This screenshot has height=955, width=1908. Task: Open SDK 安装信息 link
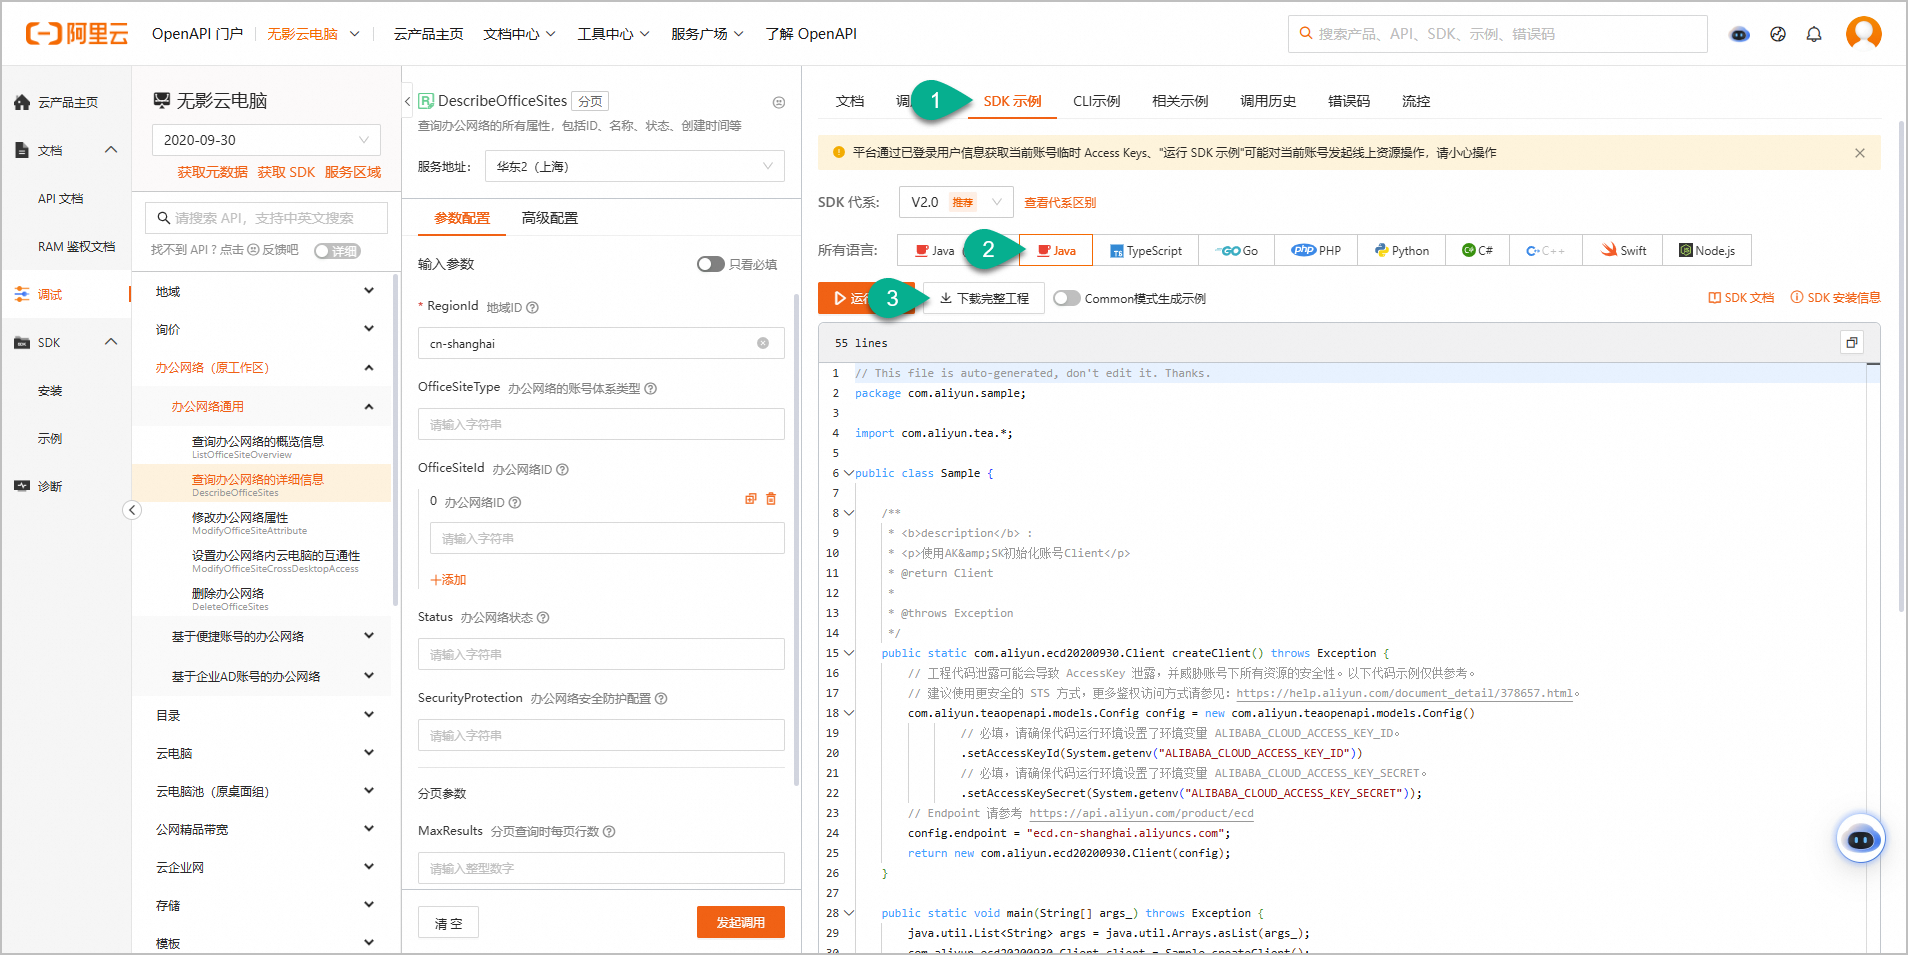click(1835, 298)
